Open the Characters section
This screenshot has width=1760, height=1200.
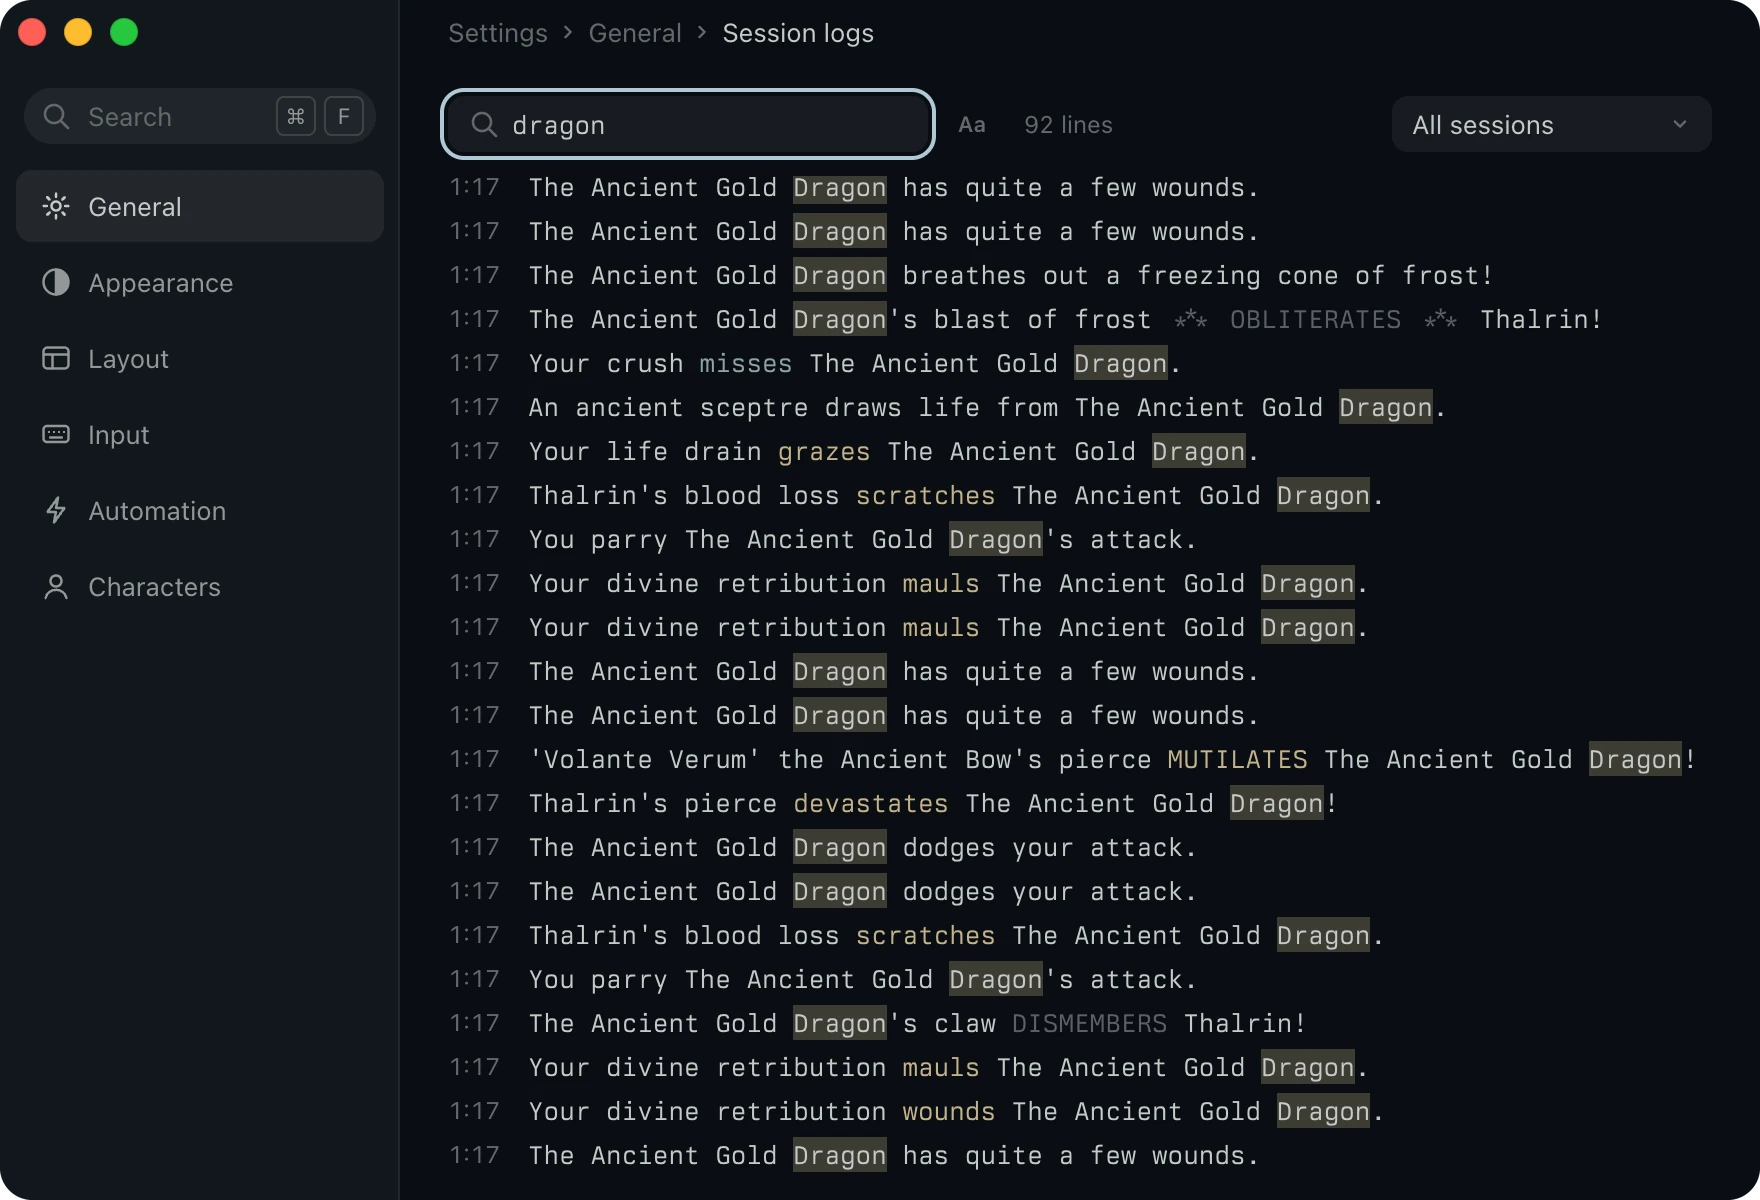(200, 586)
